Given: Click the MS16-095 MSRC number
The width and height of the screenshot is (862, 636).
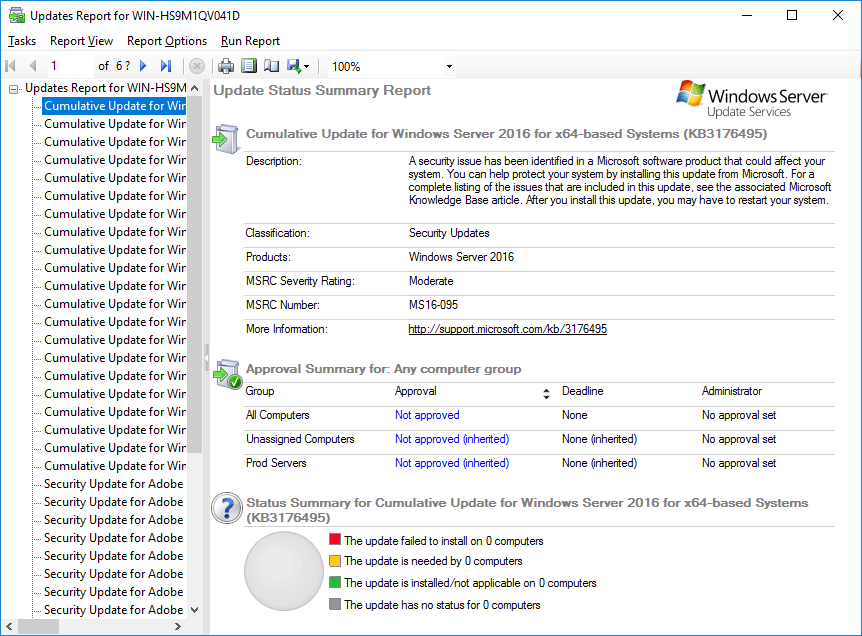Looking at the screenshot, I should point(433,305).
